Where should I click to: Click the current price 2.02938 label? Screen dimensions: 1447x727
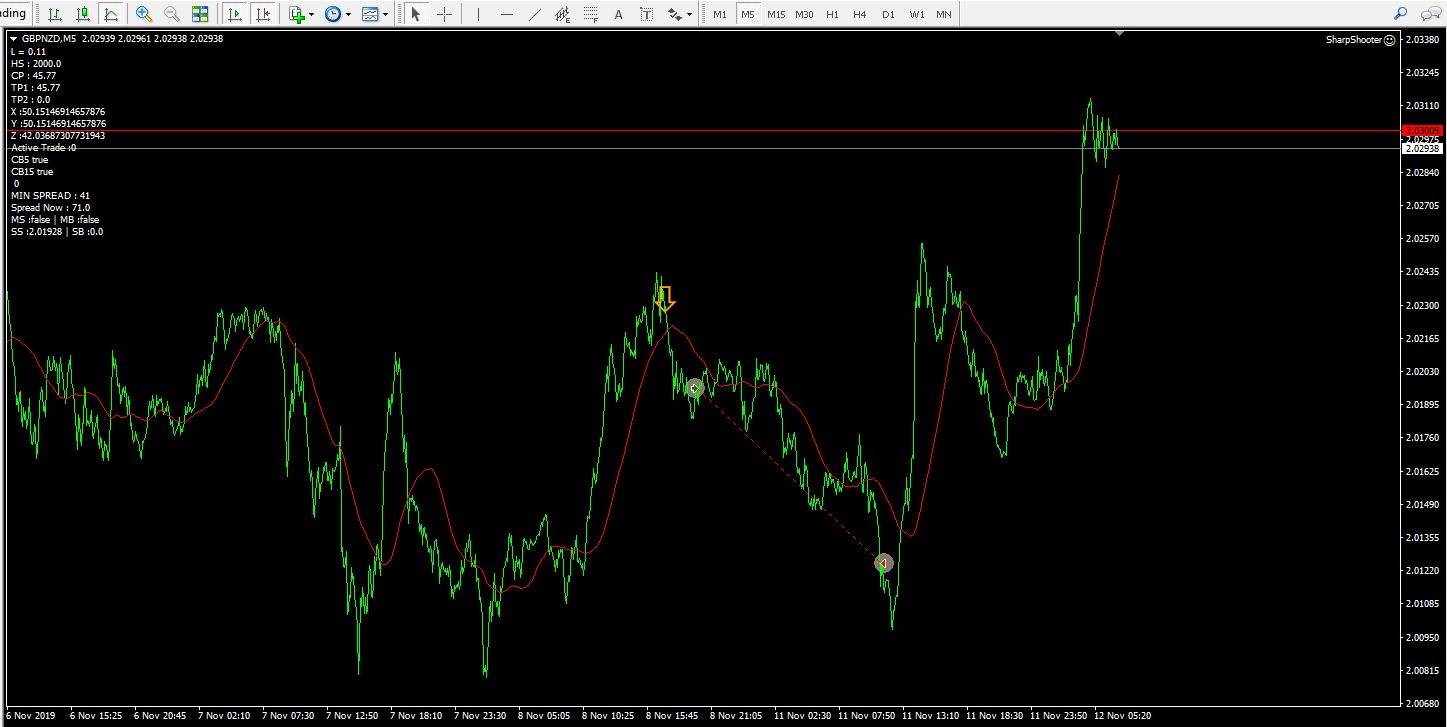coord(1421,148)
